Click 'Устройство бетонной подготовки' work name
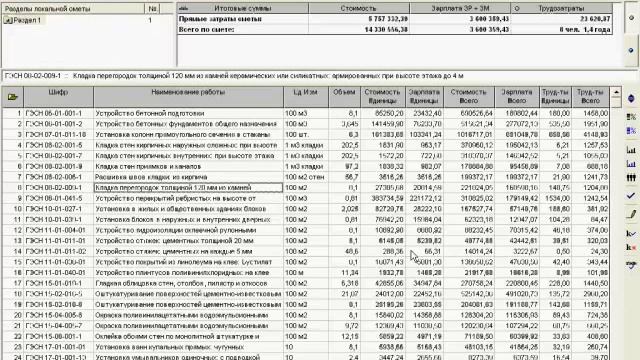Viewport: 640px width, 360px height. pyautogui.click(x=149, y=113)
